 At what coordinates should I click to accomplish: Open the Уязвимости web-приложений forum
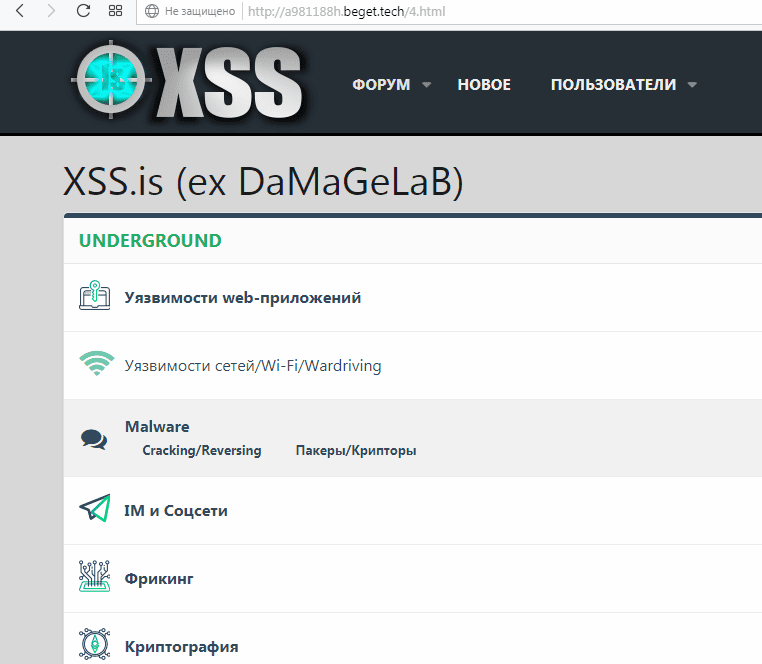pyautogui.click(x=243, y=297)
